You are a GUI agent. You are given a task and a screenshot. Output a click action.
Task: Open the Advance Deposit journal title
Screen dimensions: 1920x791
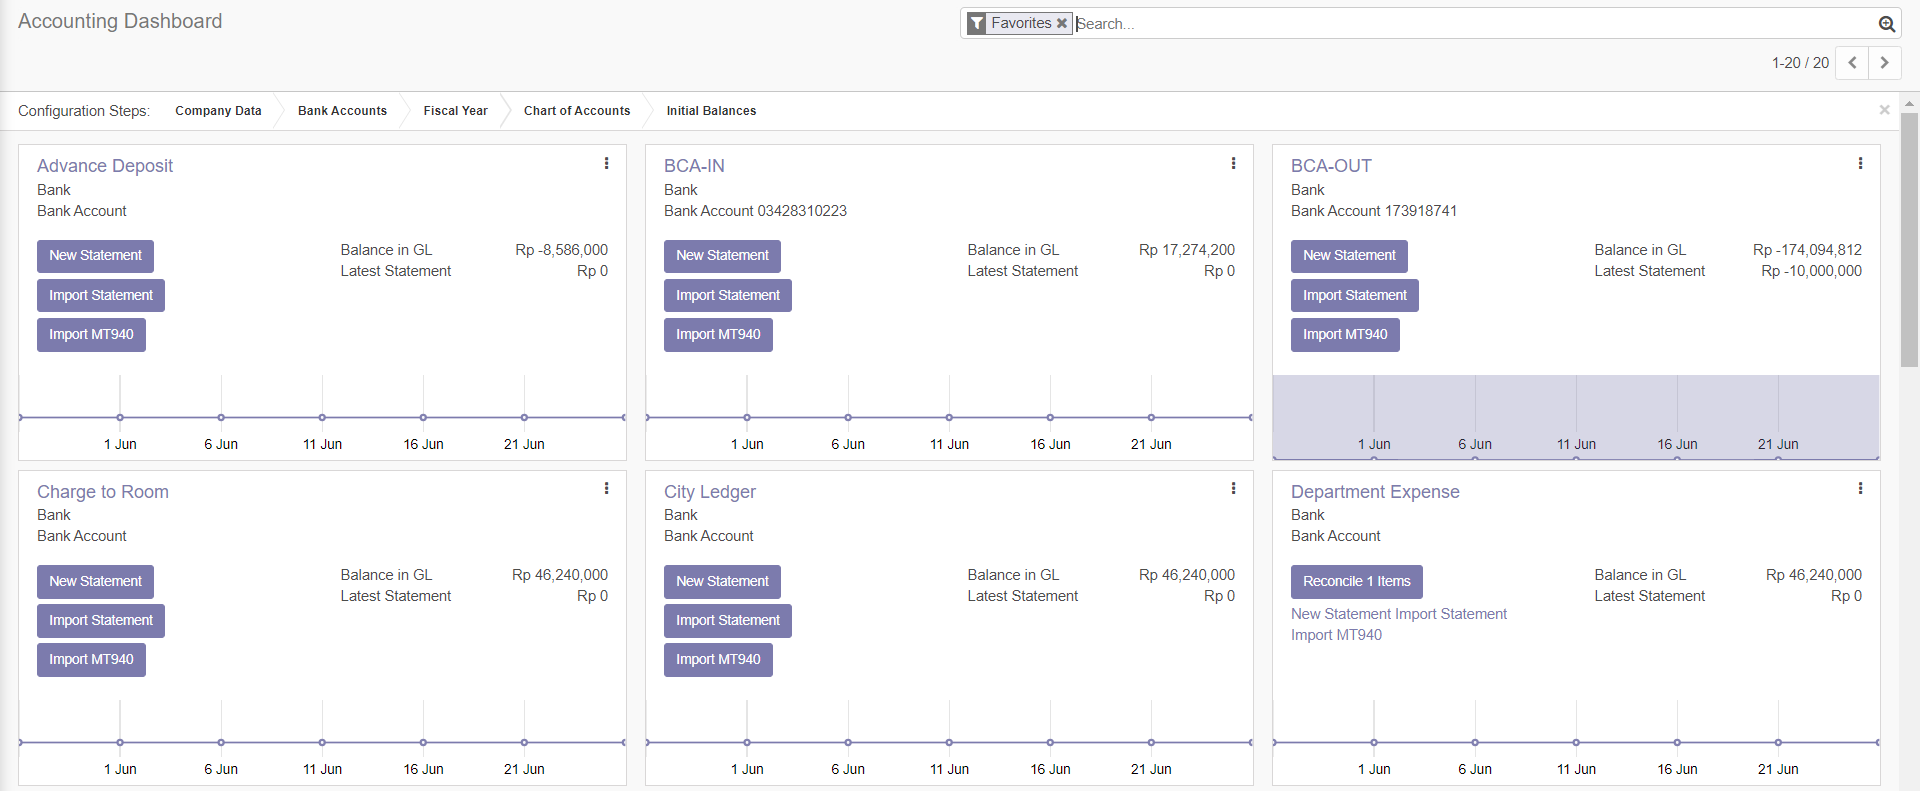tap(105, 166)
